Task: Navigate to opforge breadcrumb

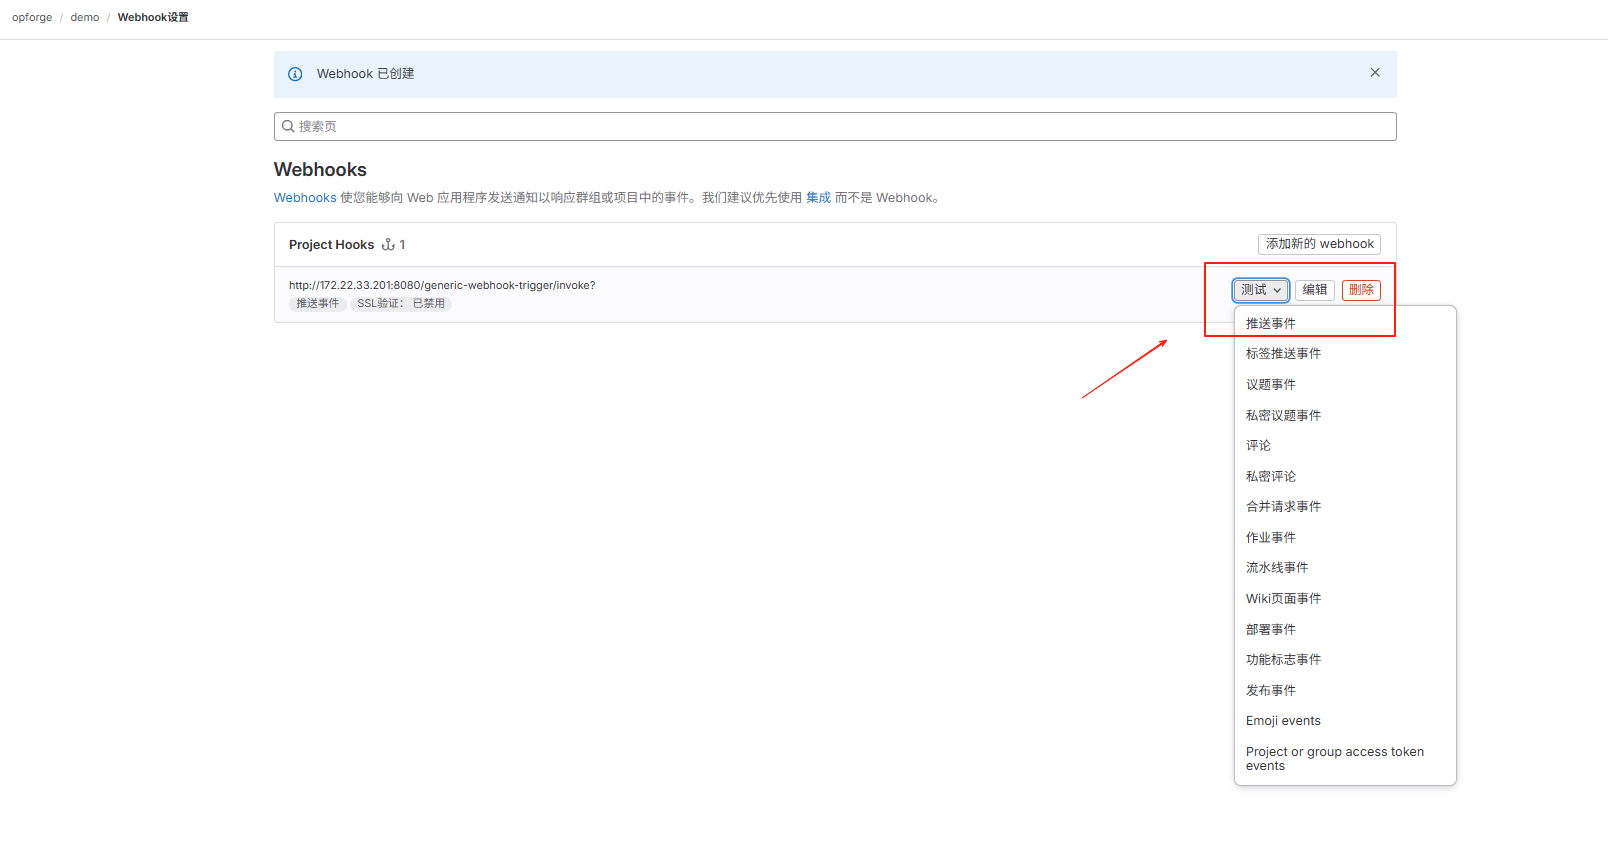Action: pyautogui.click(x=32, y=18)
